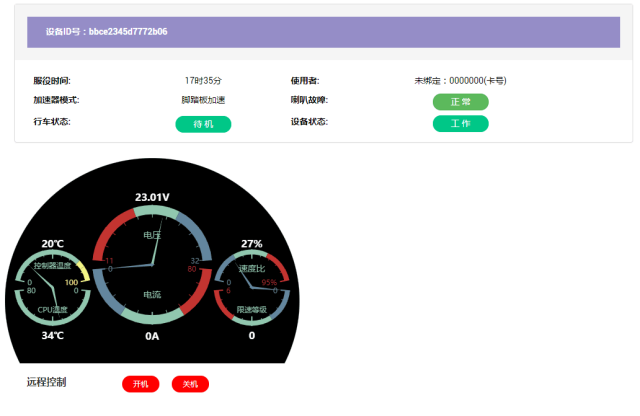
Task: Click the 正常 horn fault status badge
Action: pyautogui.click(x=460, y=102)
